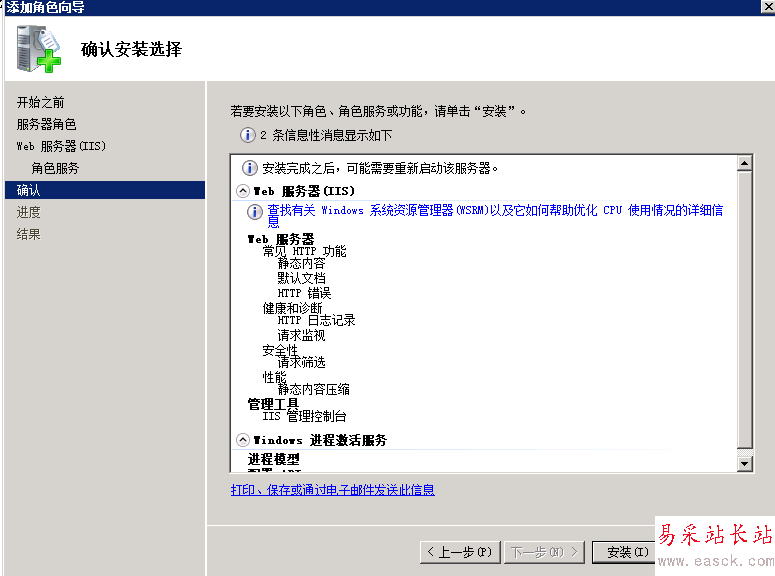Click the info icon beside 2 条信息性消息显示如下
The width and height of the screenshot is (775, 576).
point(247,135)
